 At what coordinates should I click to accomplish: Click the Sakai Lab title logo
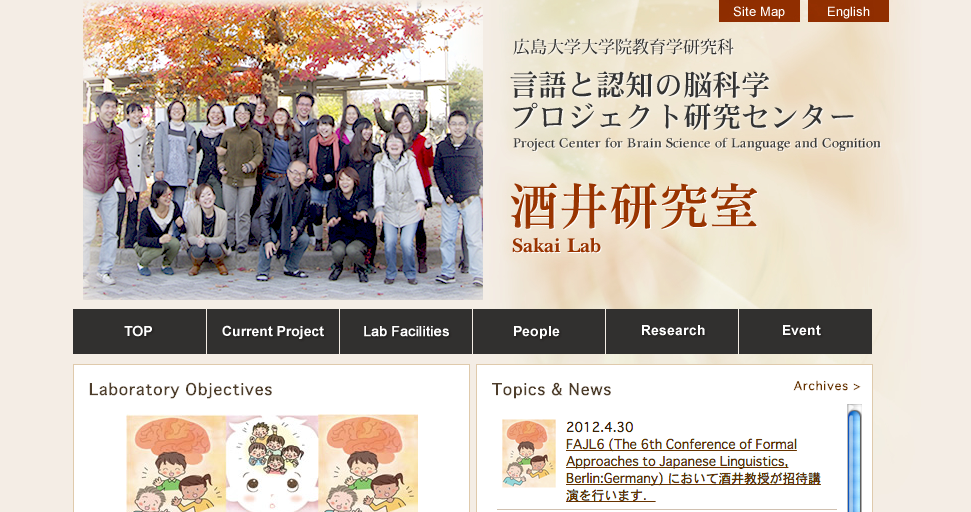pyautogui.click(x=634, y=218)
